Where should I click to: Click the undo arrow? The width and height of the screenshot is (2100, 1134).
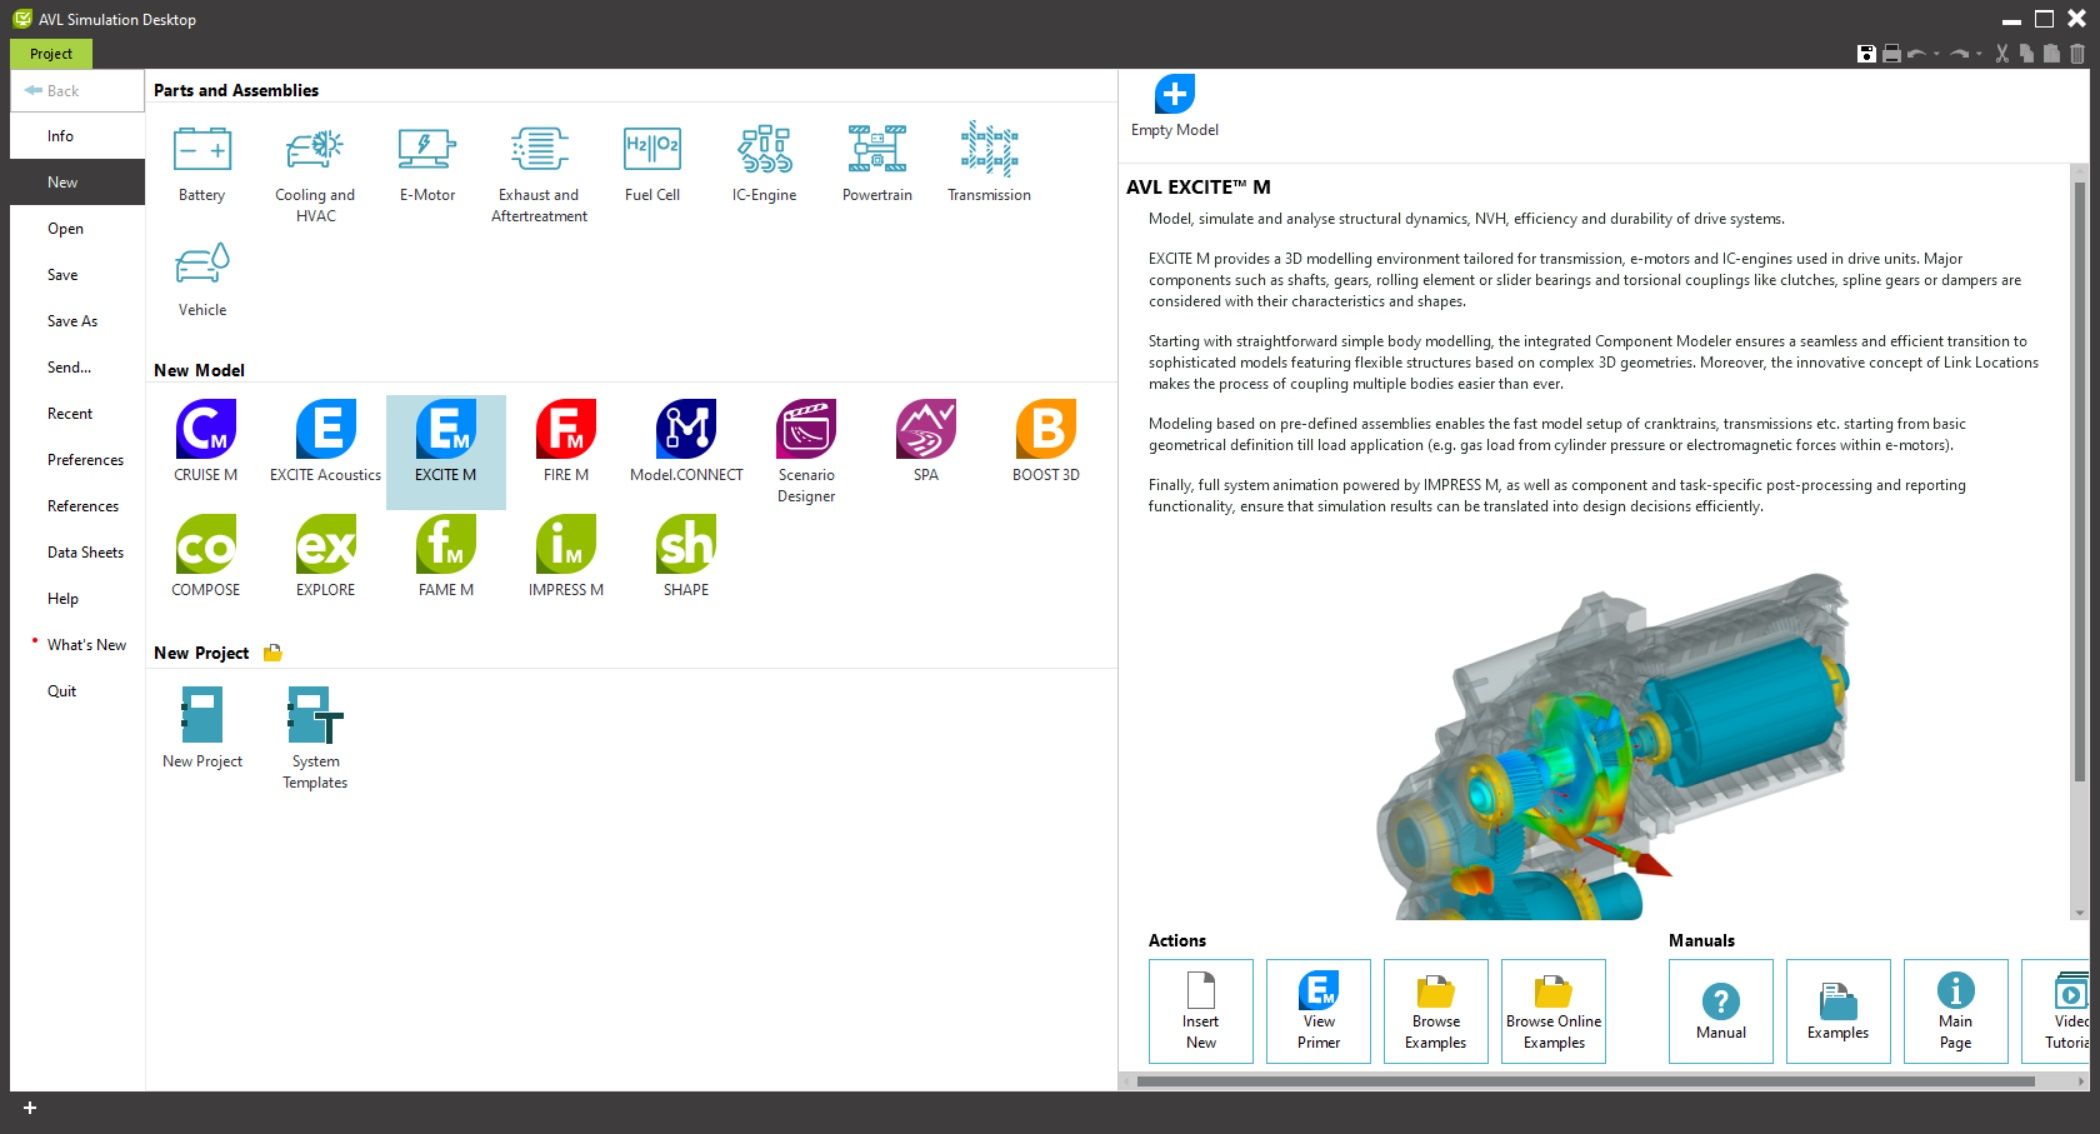coord(1916,54)
